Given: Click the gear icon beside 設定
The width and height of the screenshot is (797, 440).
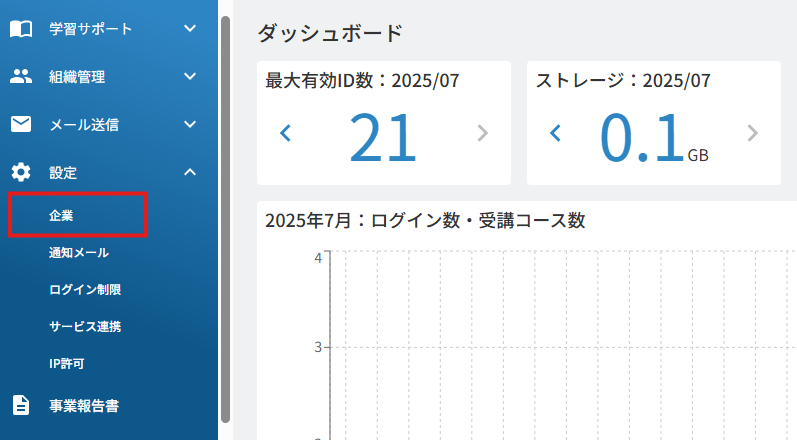Looking at the screenshot, I should [x=21, y=172].
